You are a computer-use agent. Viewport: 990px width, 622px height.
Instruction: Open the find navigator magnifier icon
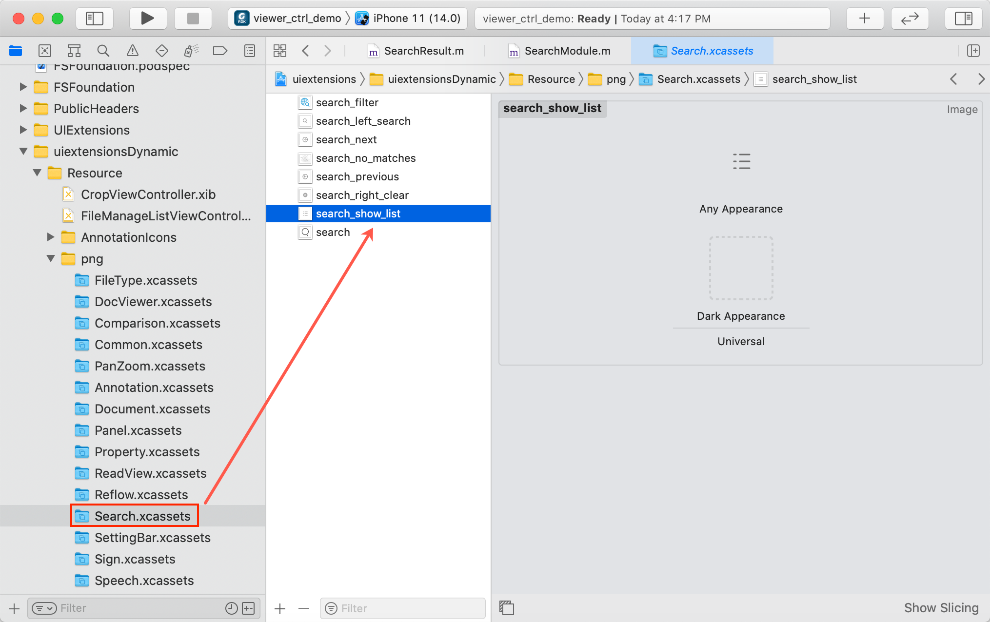click(103, 51)
